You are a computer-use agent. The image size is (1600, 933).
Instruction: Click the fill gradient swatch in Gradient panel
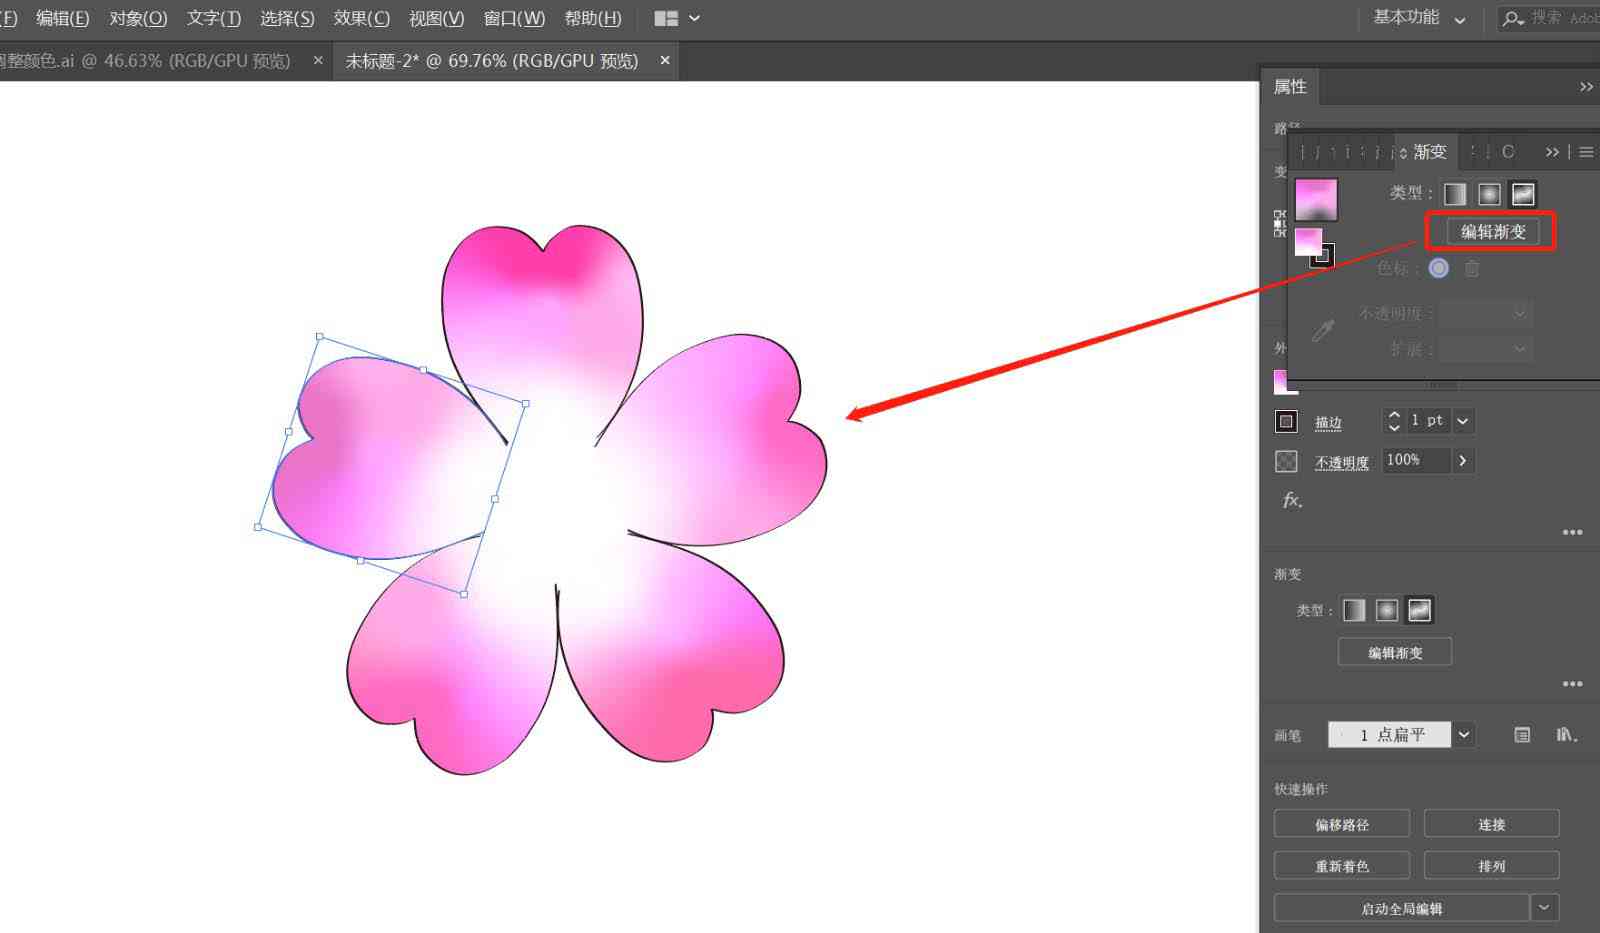tap(1308, 241)
